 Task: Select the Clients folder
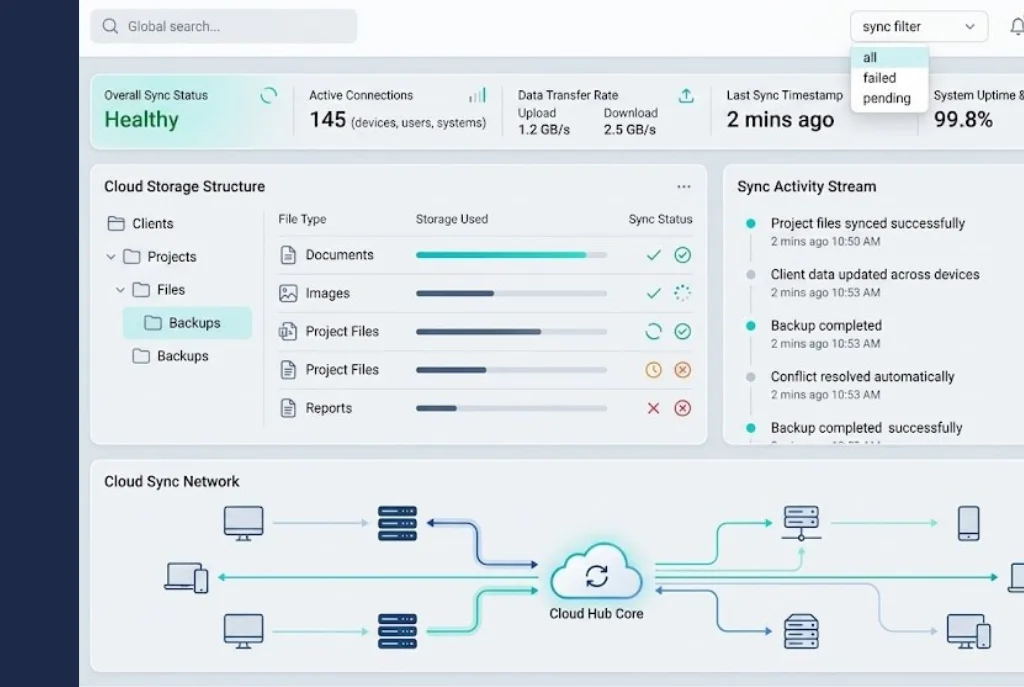140,223
